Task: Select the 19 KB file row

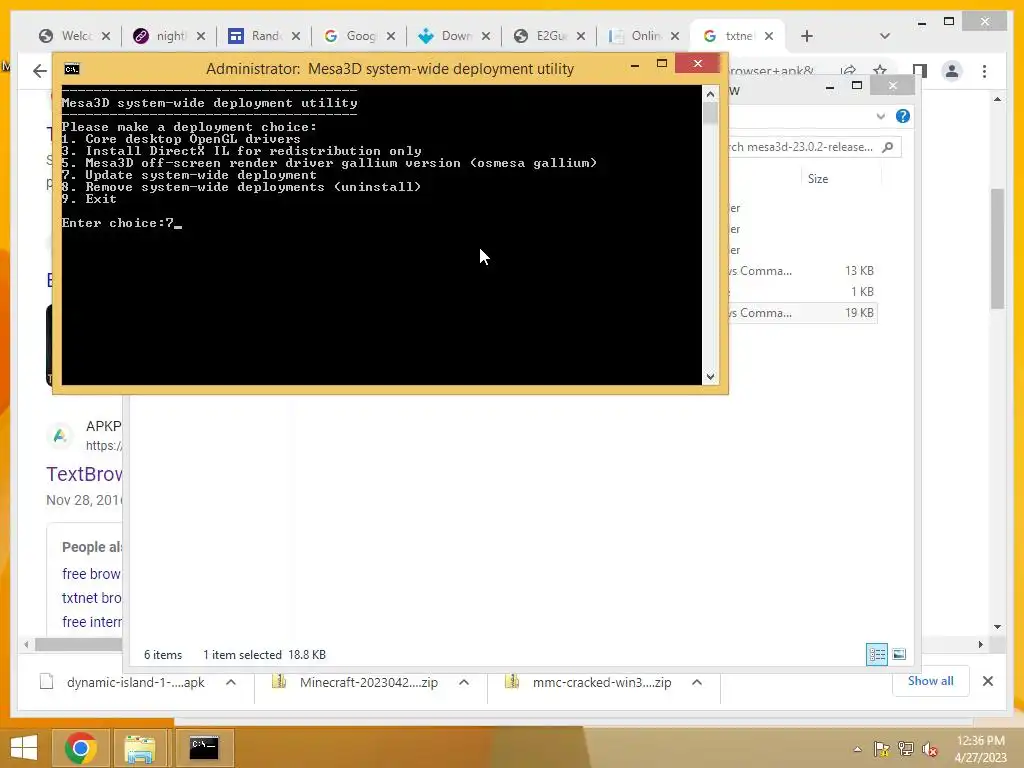Action: pyautogui.click(x=801, y=313)
